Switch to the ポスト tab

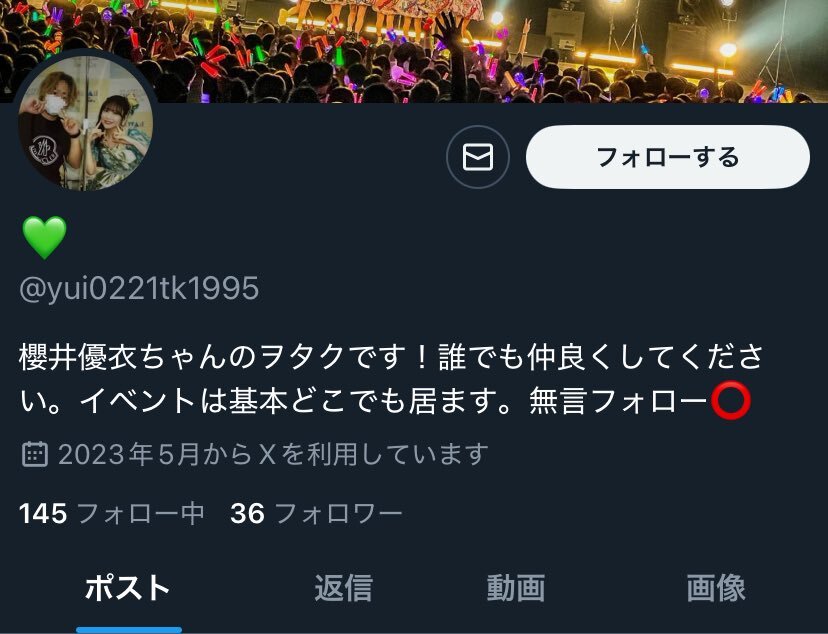[127, 588]
